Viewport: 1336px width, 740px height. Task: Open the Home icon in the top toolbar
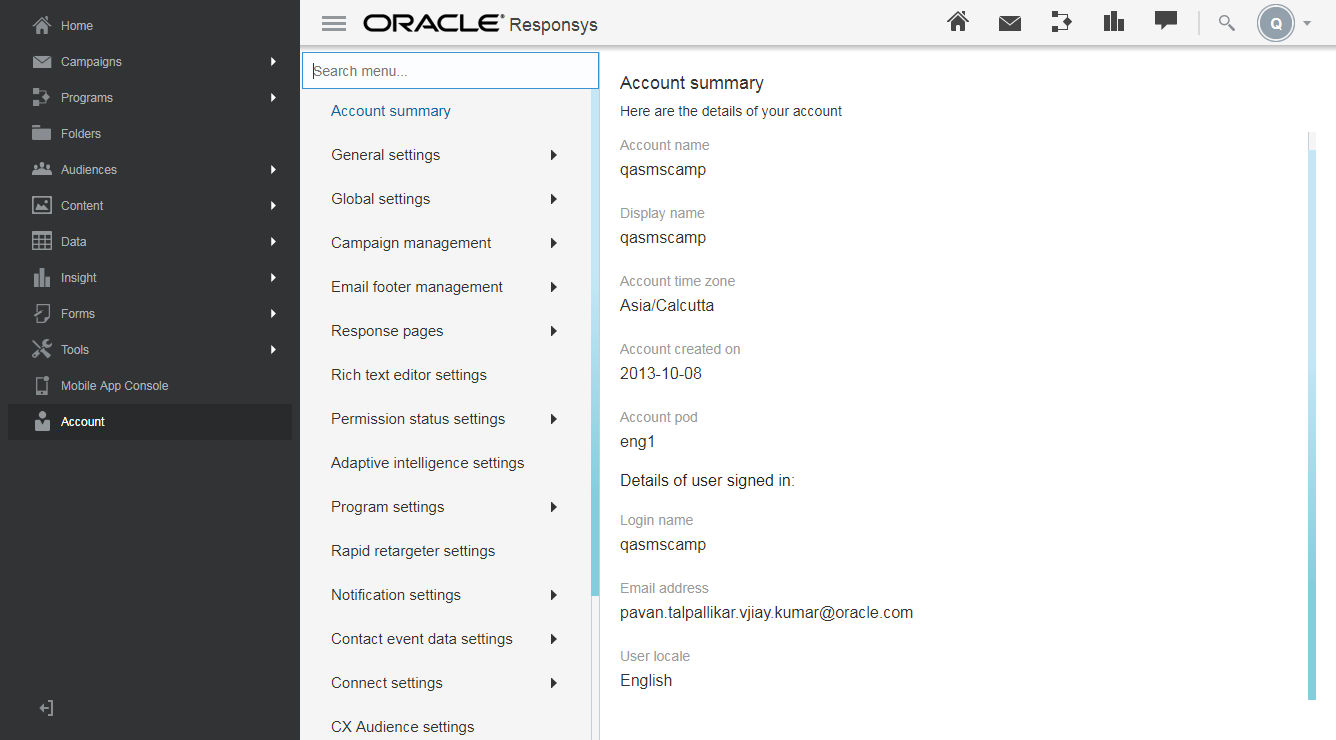pyautogui.click(x=957, y=21)
